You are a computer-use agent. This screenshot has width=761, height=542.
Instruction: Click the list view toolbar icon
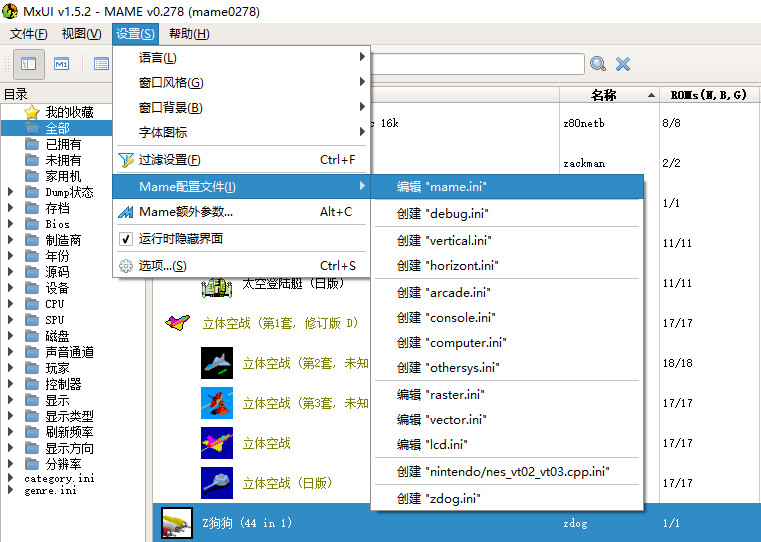[101, 64]
